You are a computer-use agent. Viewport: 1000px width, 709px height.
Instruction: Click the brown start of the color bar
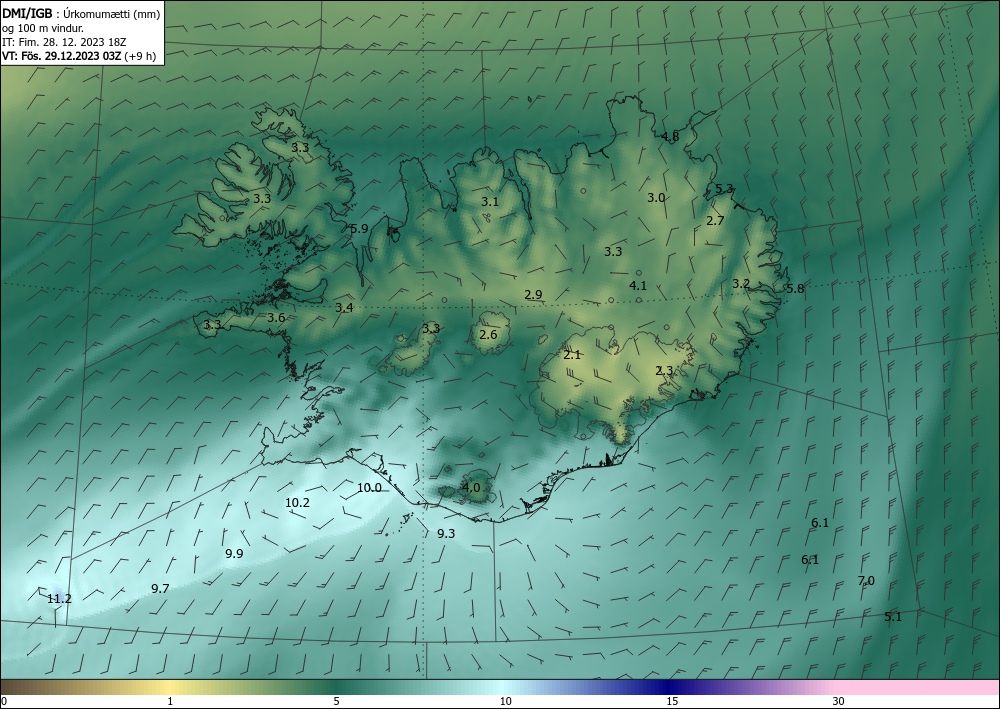[19, 687]
